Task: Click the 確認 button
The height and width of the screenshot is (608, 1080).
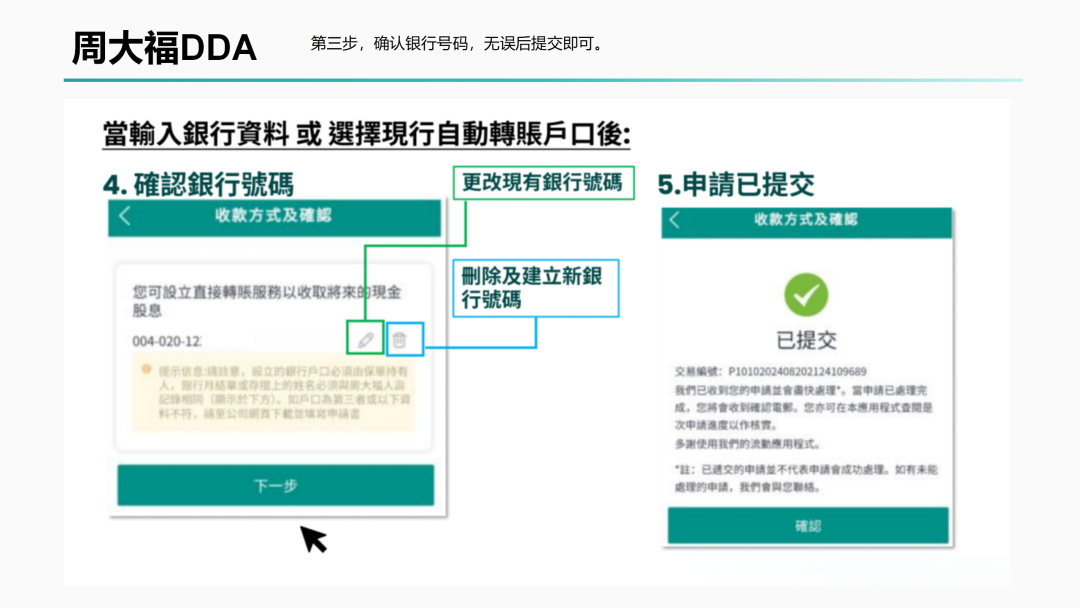Action: [808, 526]
